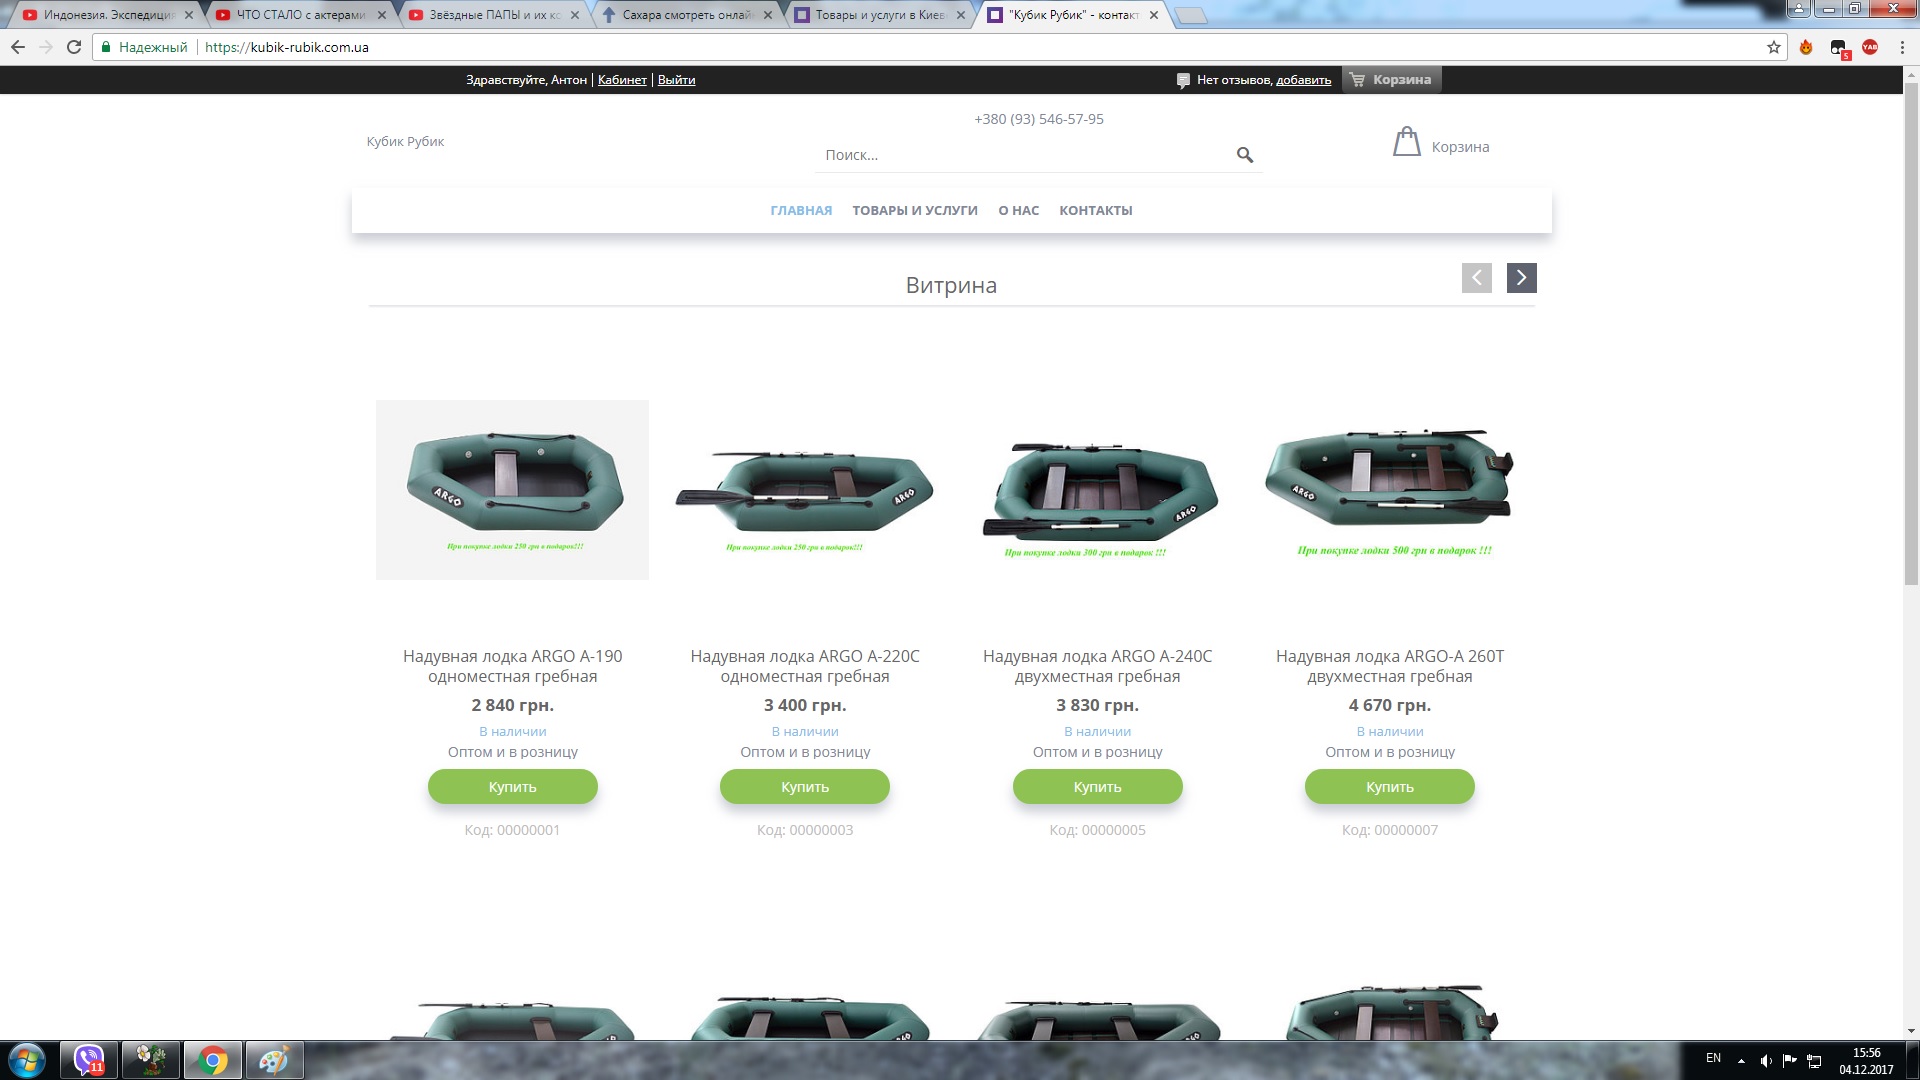The width and height of the screenshot is (1920, 1080).
Task: Open the ARGO A-240C product title
Action: pyautogui.click(x=1098, y=666)
